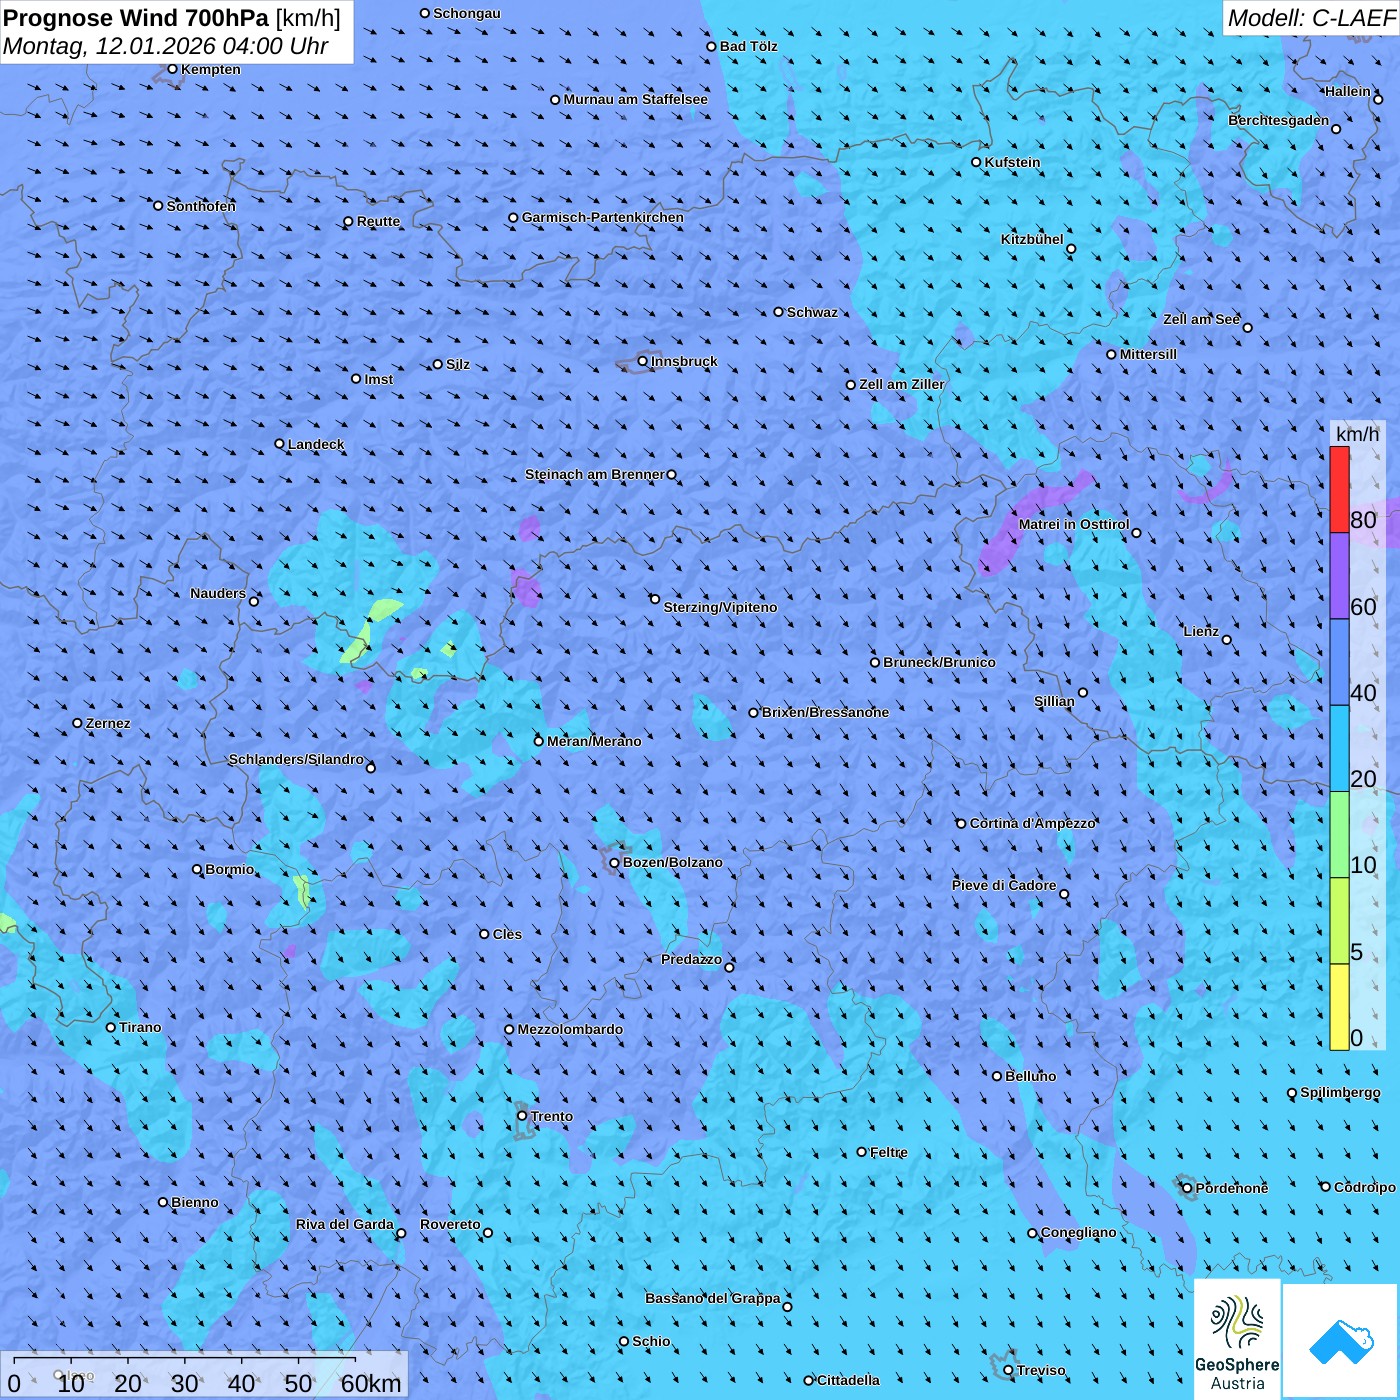Click the Matrei in Osttirol label
The image size is (1400, 1400).
point(1074,524)
